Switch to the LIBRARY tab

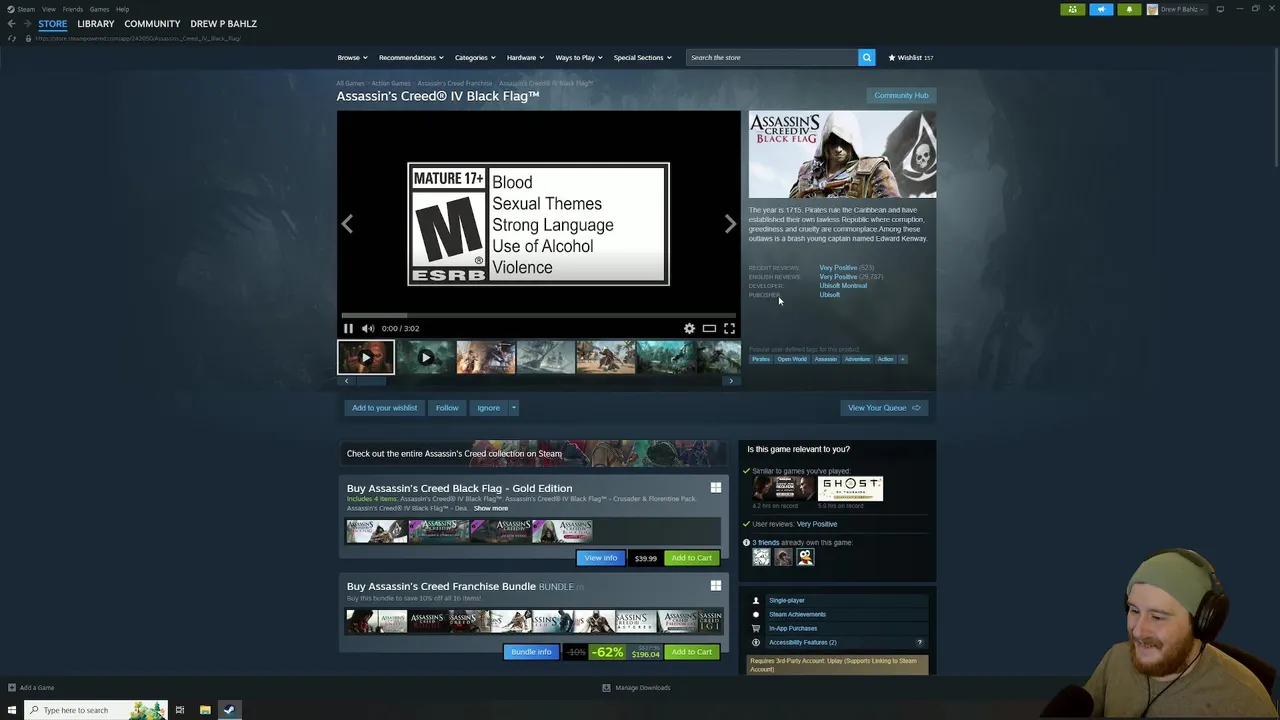(95, 23)
